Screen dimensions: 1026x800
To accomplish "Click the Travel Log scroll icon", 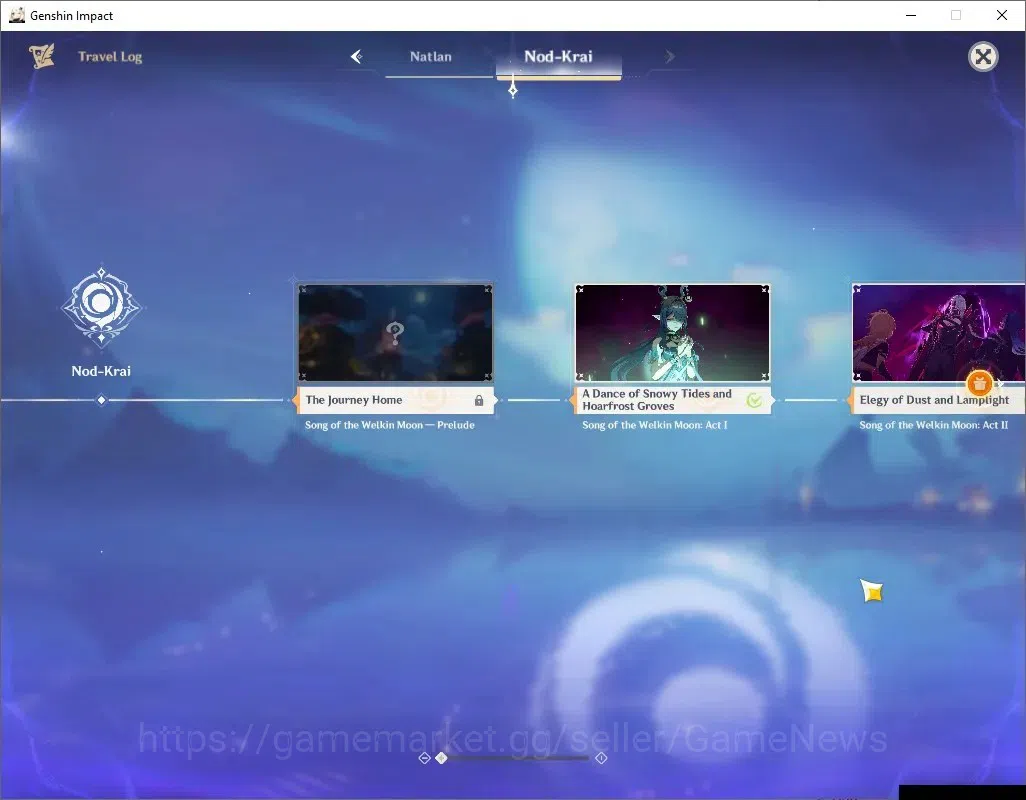I will pos(42,56).
